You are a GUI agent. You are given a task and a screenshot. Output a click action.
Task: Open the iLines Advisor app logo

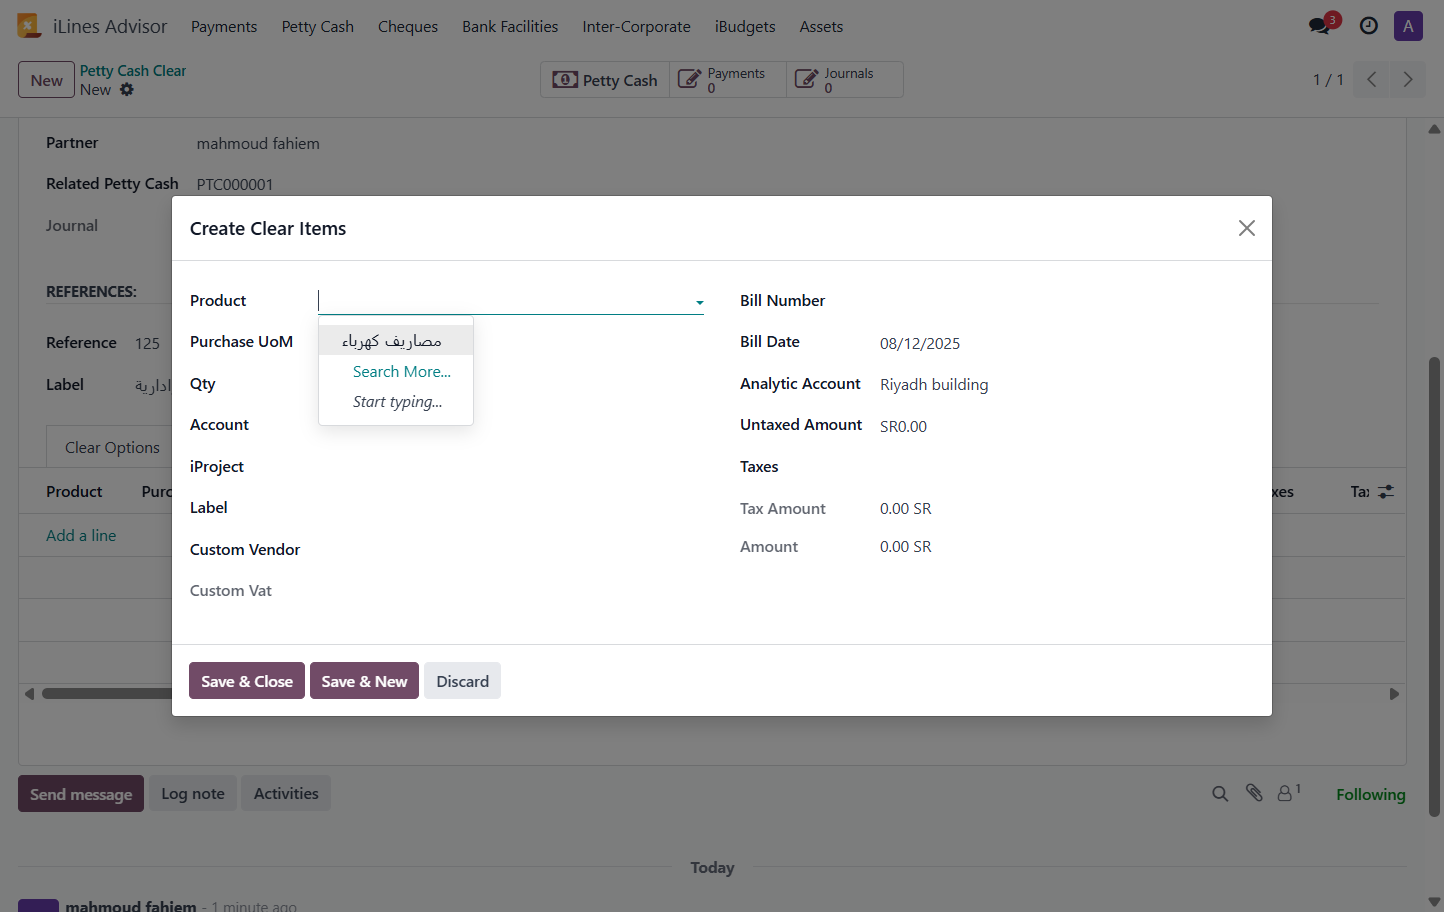click(29, 26)
